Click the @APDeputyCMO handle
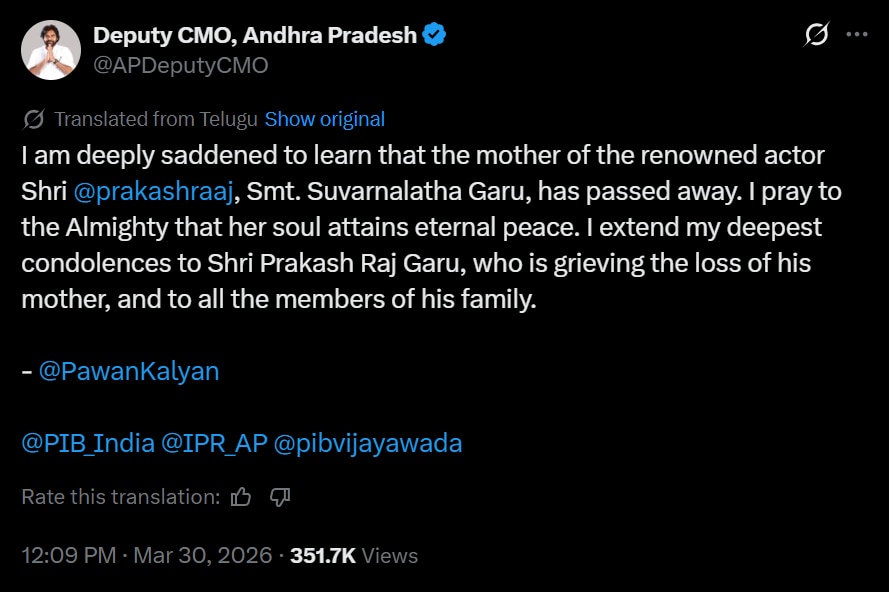 [x=180, y=66]
